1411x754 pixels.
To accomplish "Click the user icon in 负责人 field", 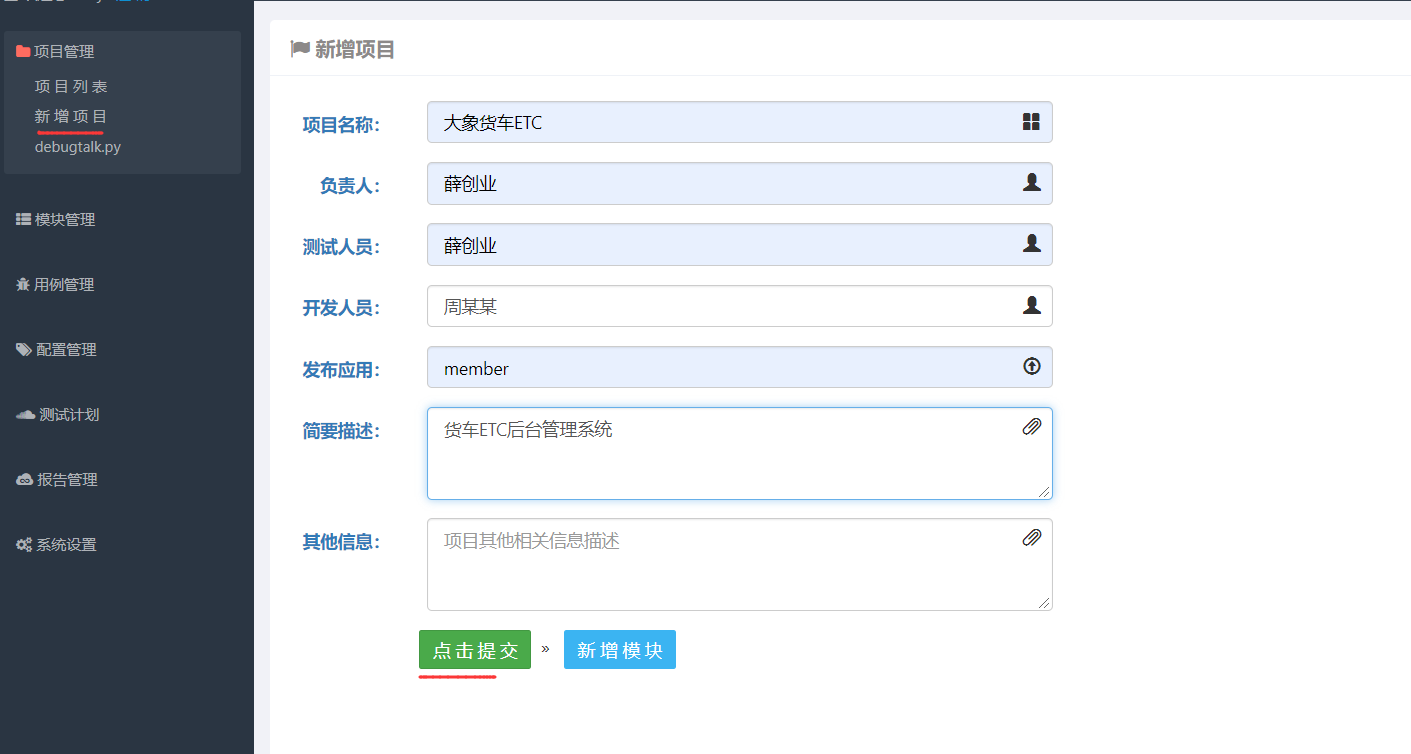I will pos(1032,182).
